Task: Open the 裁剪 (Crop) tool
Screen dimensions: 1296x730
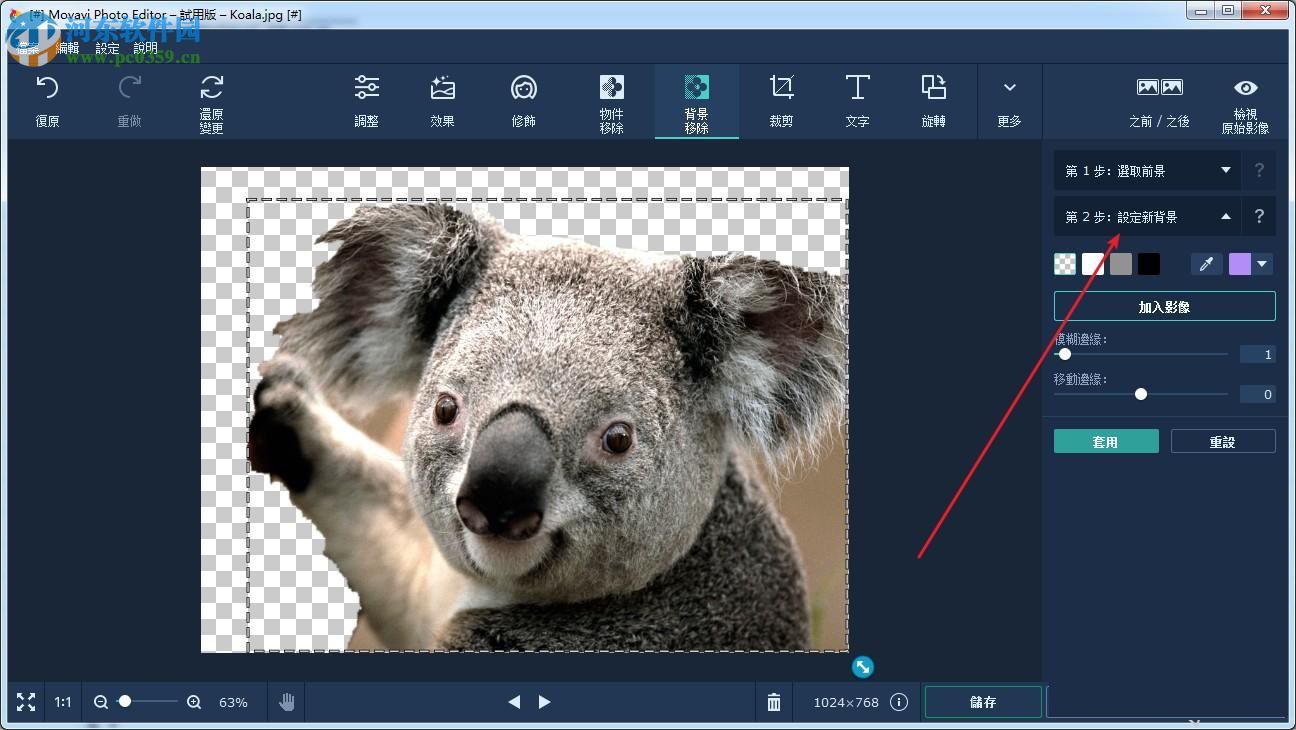Action: [781, 100]
